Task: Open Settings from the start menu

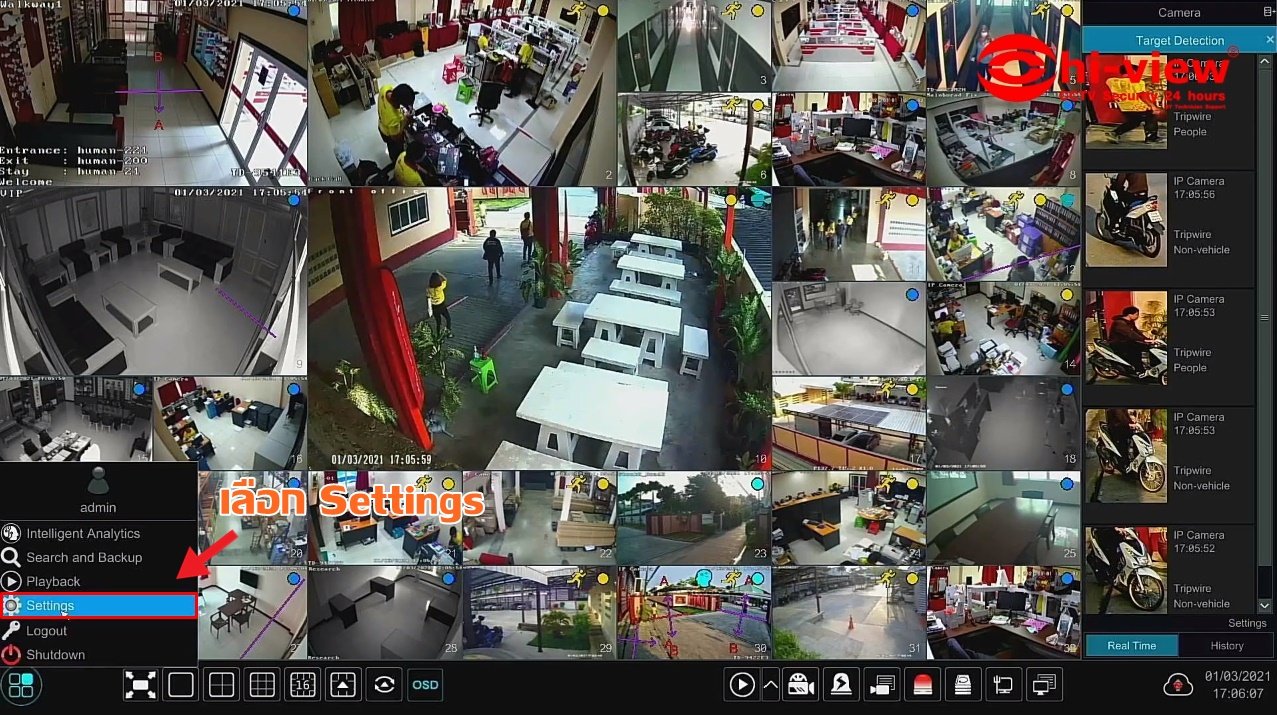Action: pyautogui.click(x=98, y=605)
